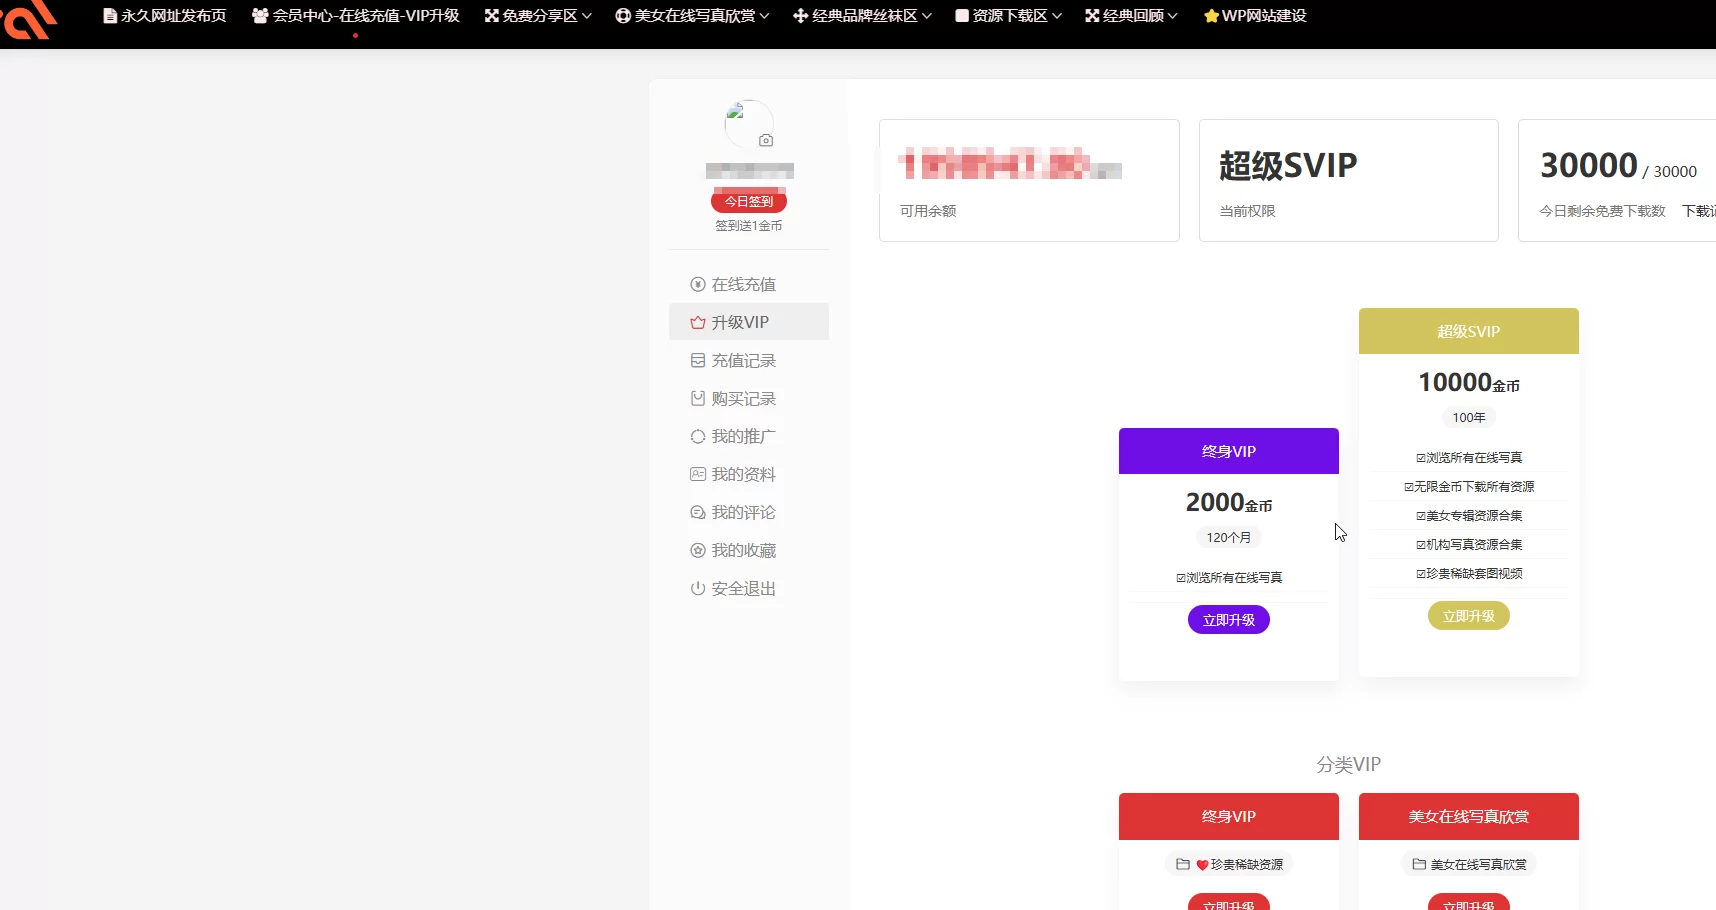Expand 经典品牌丝袜区 dropdown arrow

(926, 16)
